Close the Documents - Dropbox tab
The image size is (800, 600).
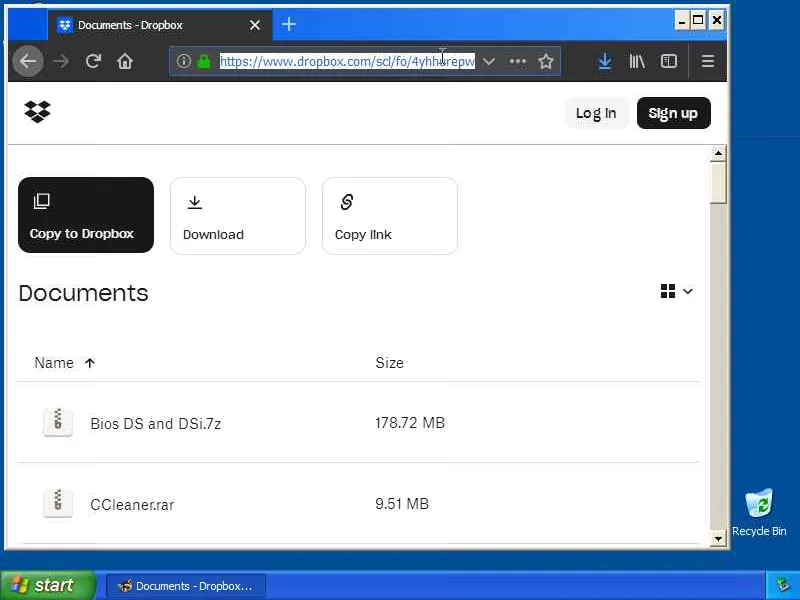coord(255,25)
